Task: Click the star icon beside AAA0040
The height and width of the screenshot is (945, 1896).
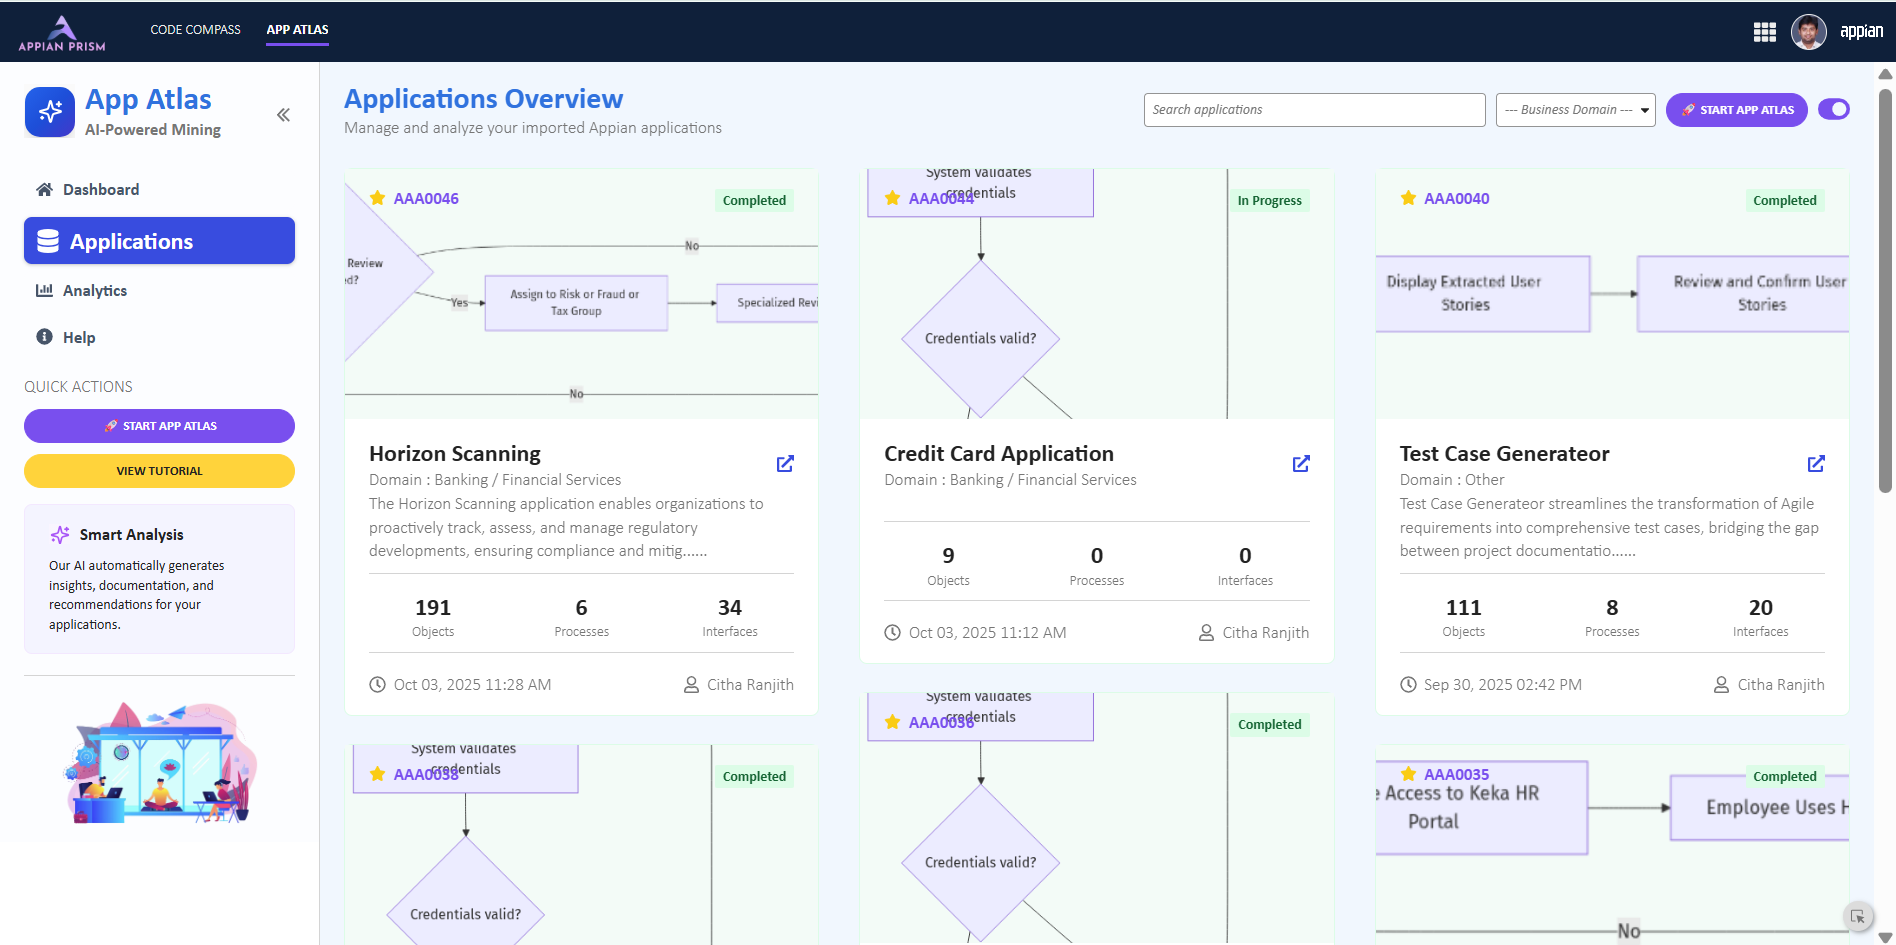Action: (1408, 198)
